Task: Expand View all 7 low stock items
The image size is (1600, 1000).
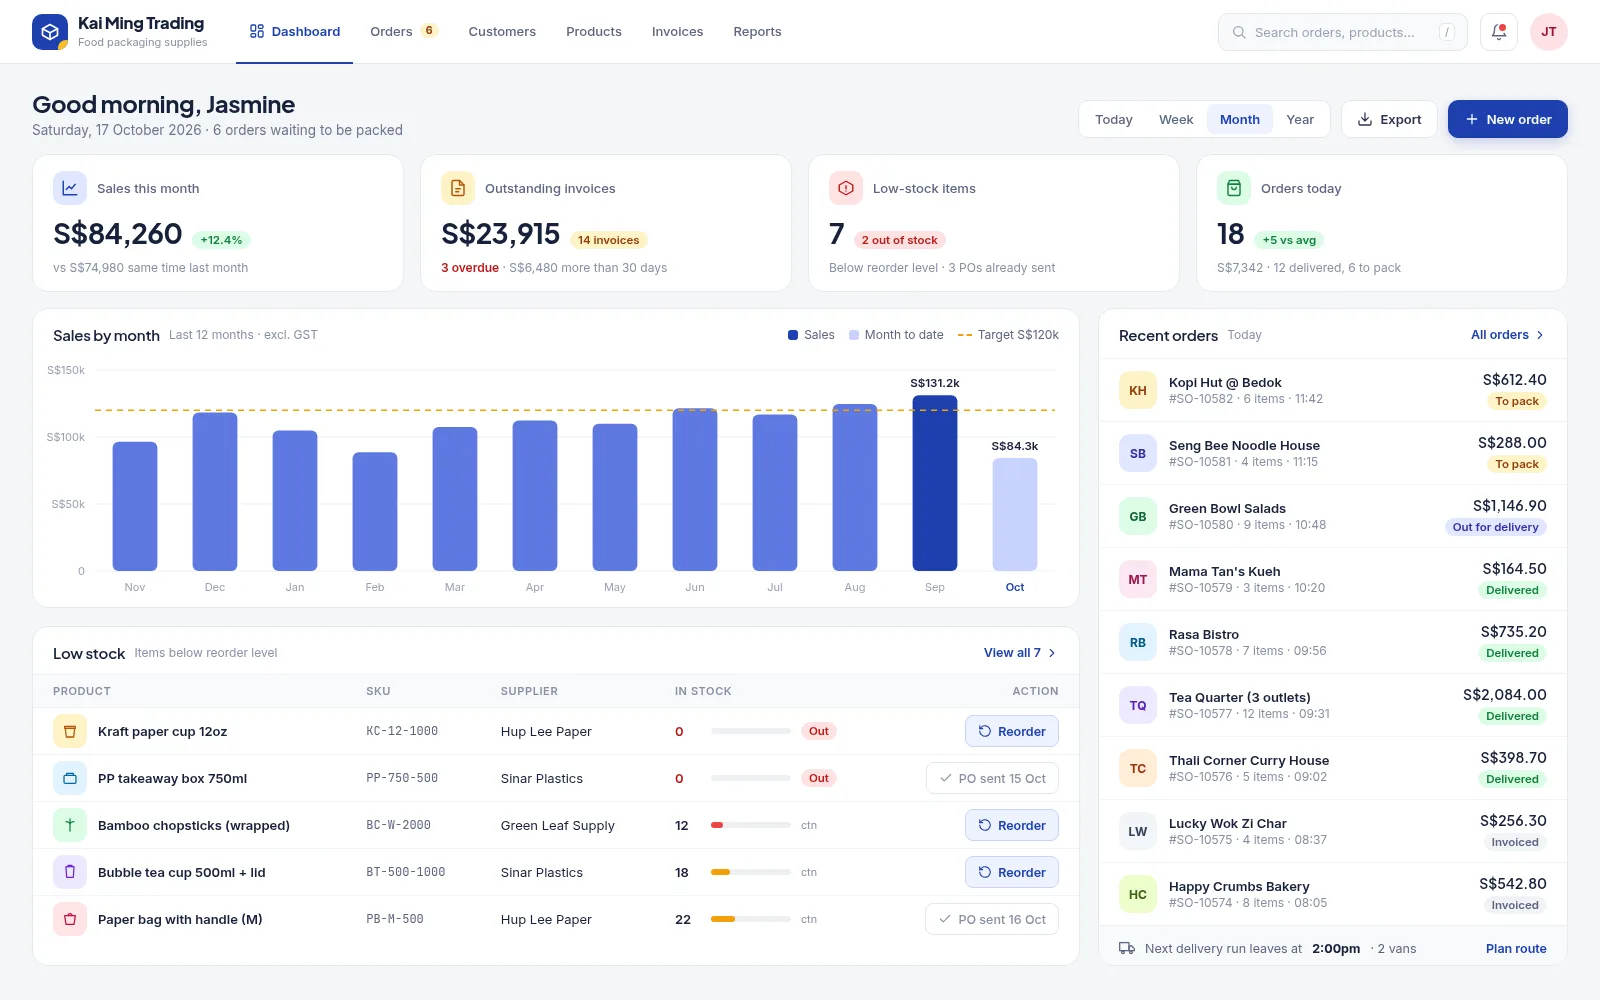Action: (x=1020, y=653)
